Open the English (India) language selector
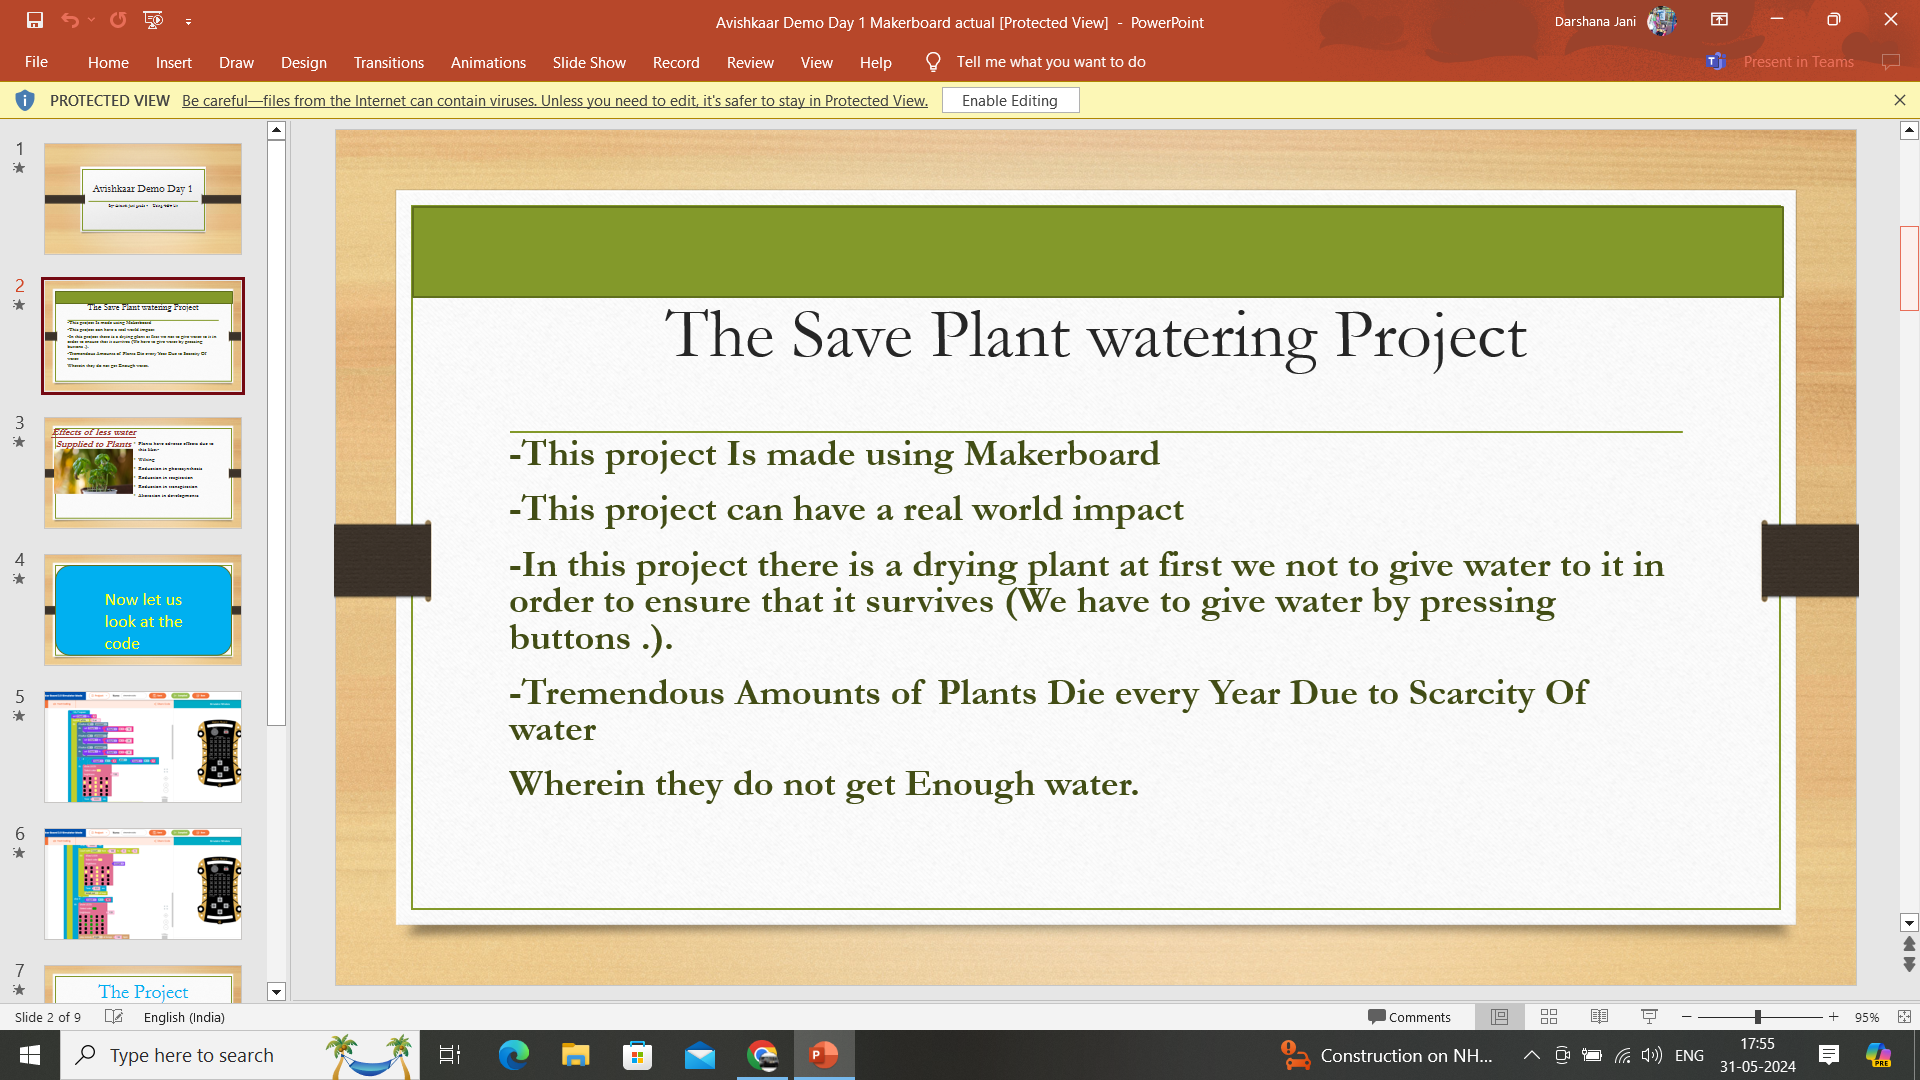 [x=184, y=1017]
